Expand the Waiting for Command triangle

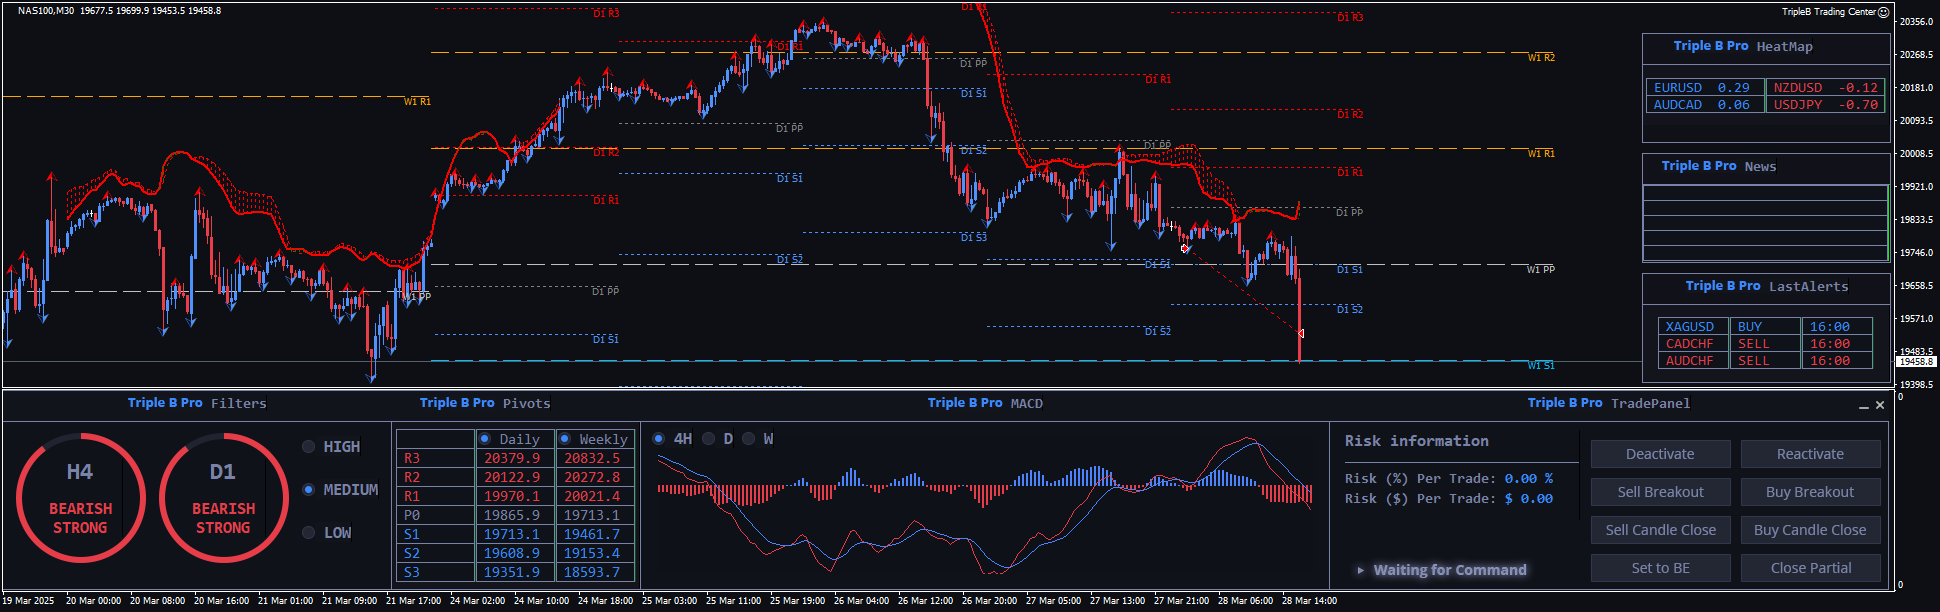pos(1360,570)
